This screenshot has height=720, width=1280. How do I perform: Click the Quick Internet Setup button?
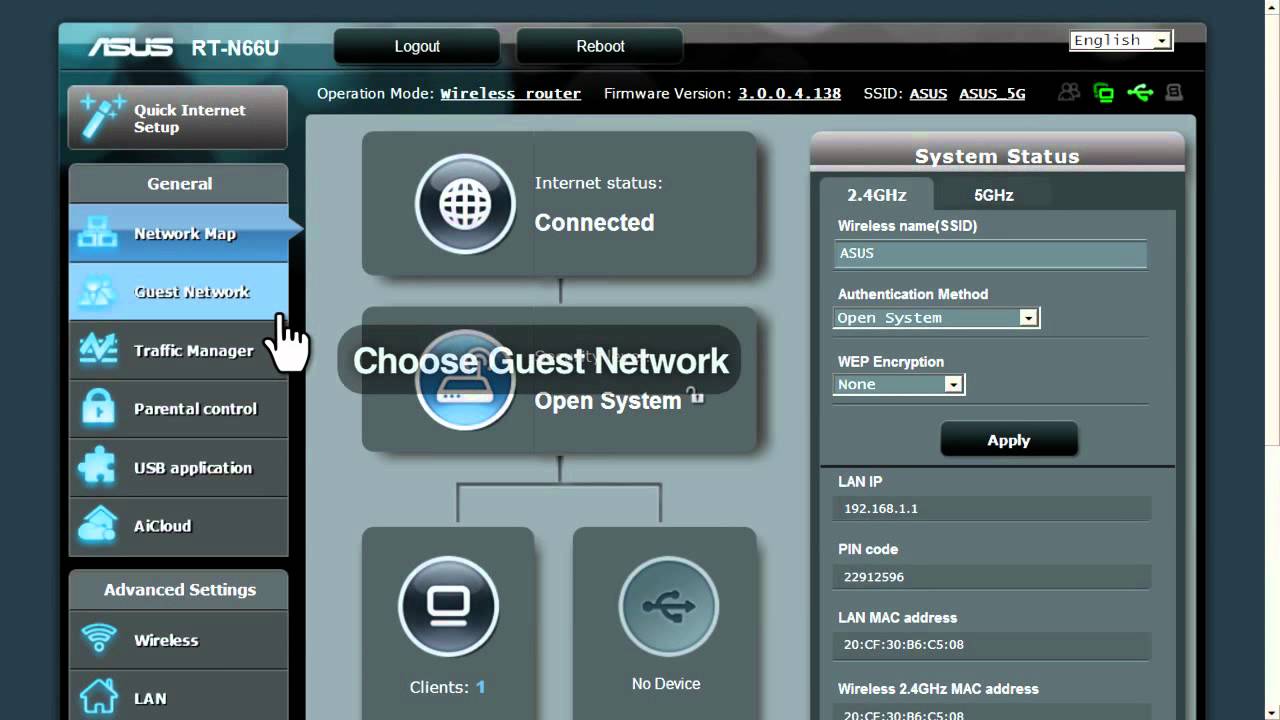(178, 118)
